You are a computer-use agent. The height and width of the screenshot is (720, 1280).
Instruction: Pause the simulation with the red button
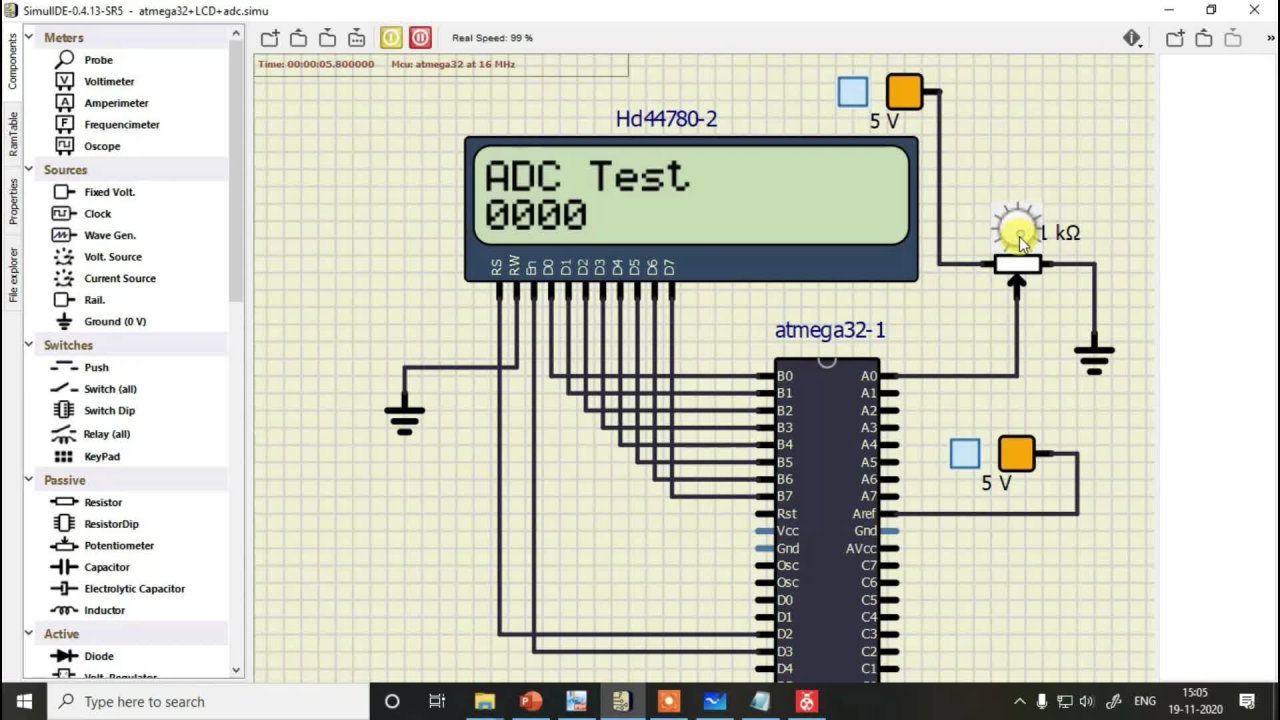pos(420,38)
